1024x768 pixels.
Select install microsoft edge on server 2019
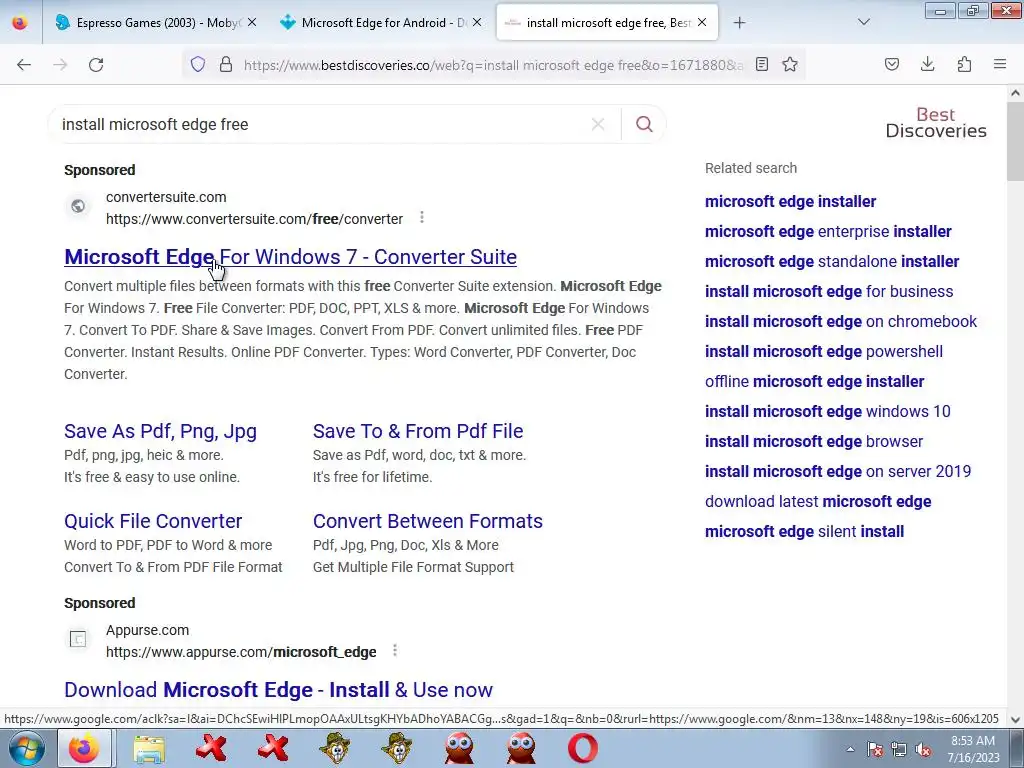[x=838, y=472]
